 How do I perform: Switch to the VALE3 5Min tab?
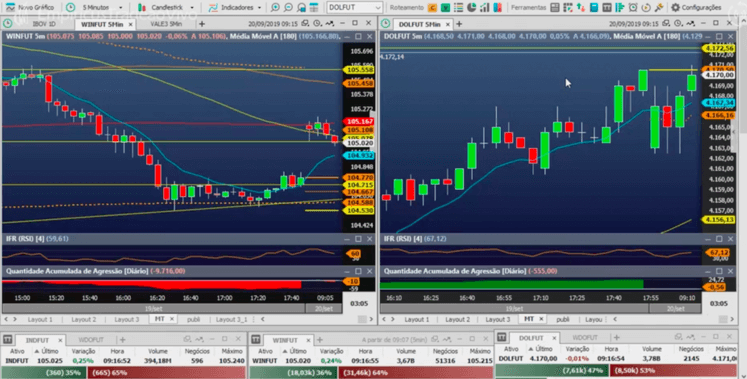[166, 24]
